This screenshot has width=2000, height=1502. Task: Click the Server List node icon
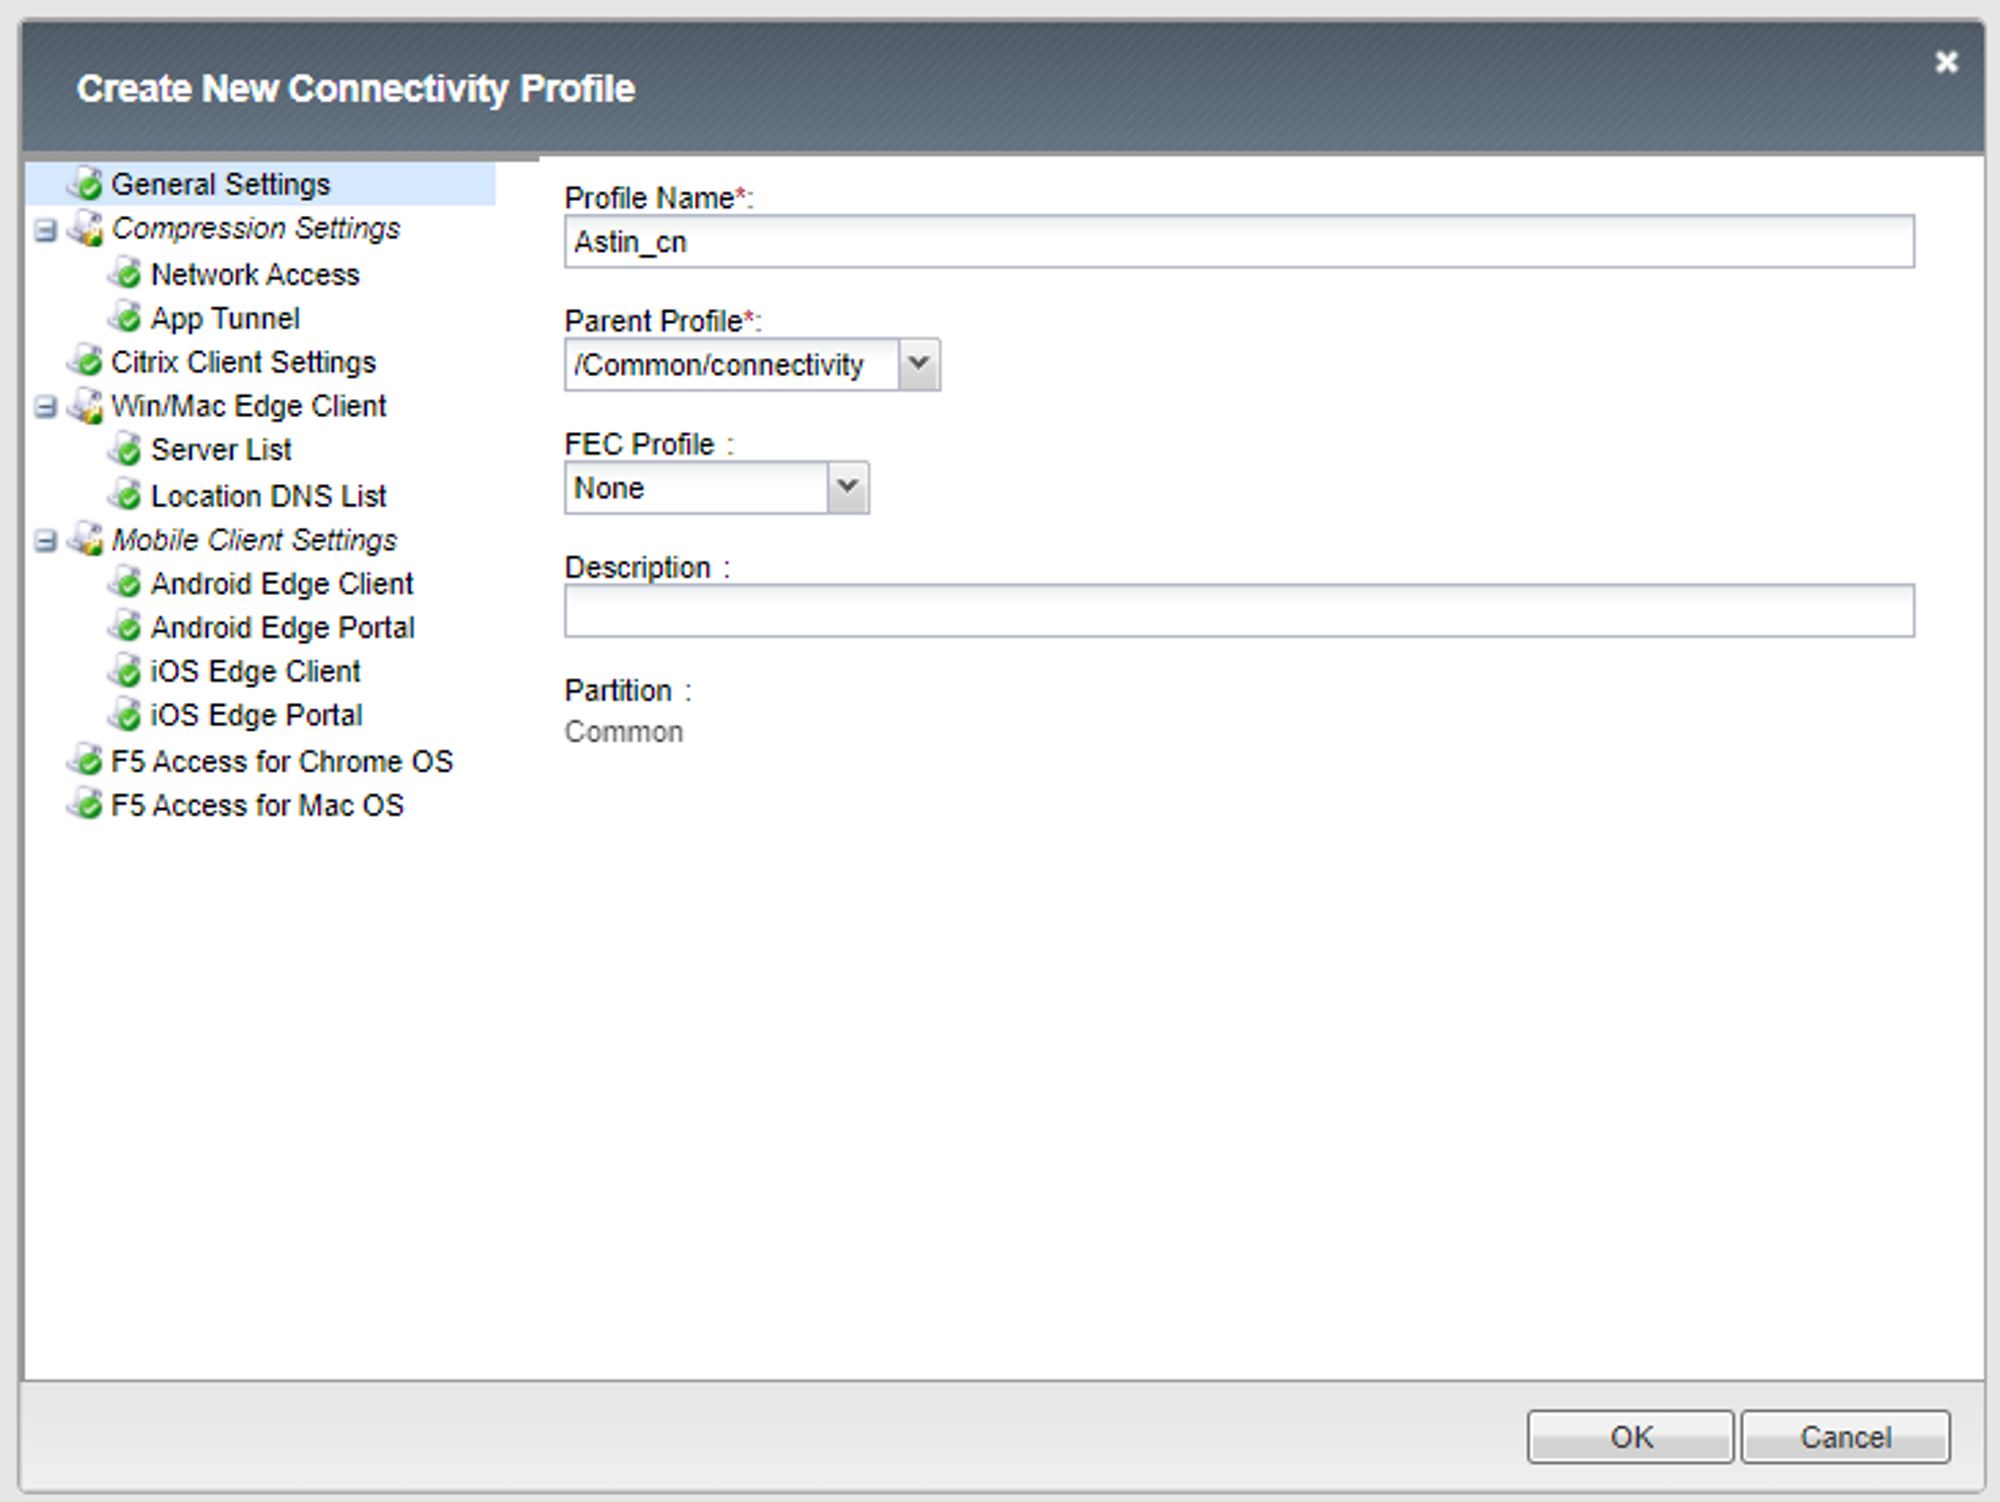click(x=126, y=450)
